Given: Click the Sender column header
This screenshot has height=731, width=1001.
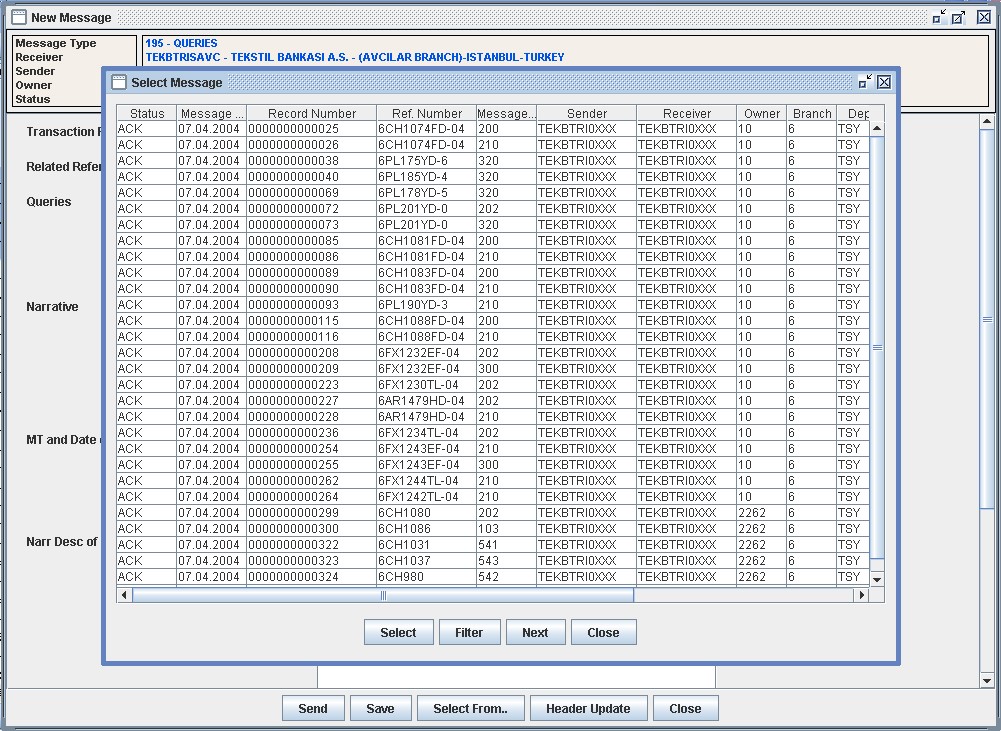Looking at the screenshot, I should click(587, 113).
